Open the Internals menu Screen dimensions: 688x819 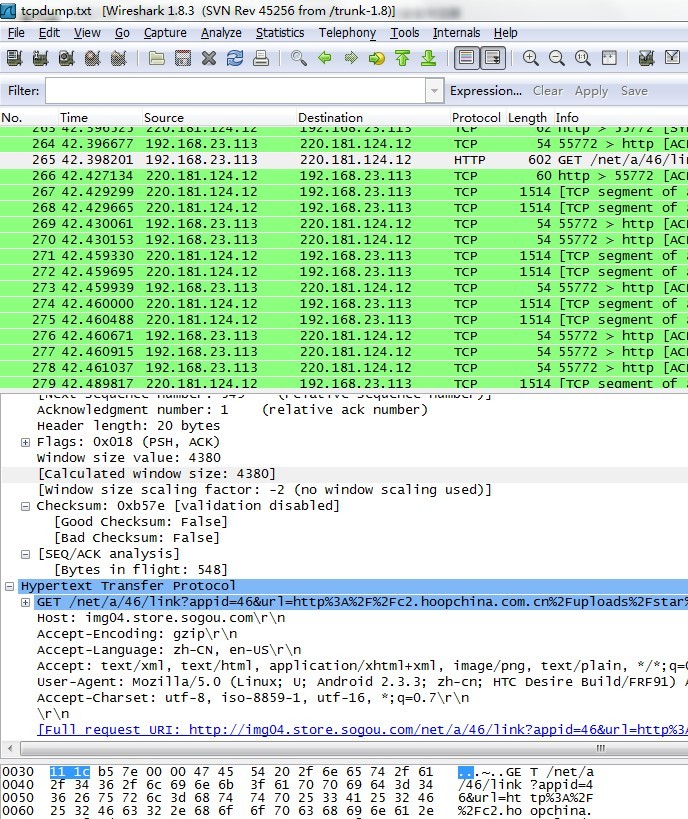[x=456, y=32]
